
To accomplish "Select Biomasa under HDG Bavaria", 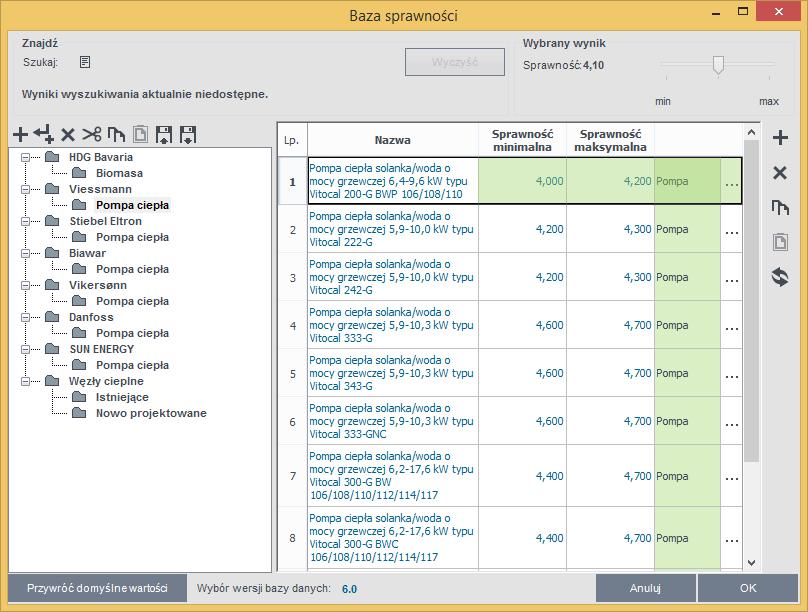I will tap(119, 173).
